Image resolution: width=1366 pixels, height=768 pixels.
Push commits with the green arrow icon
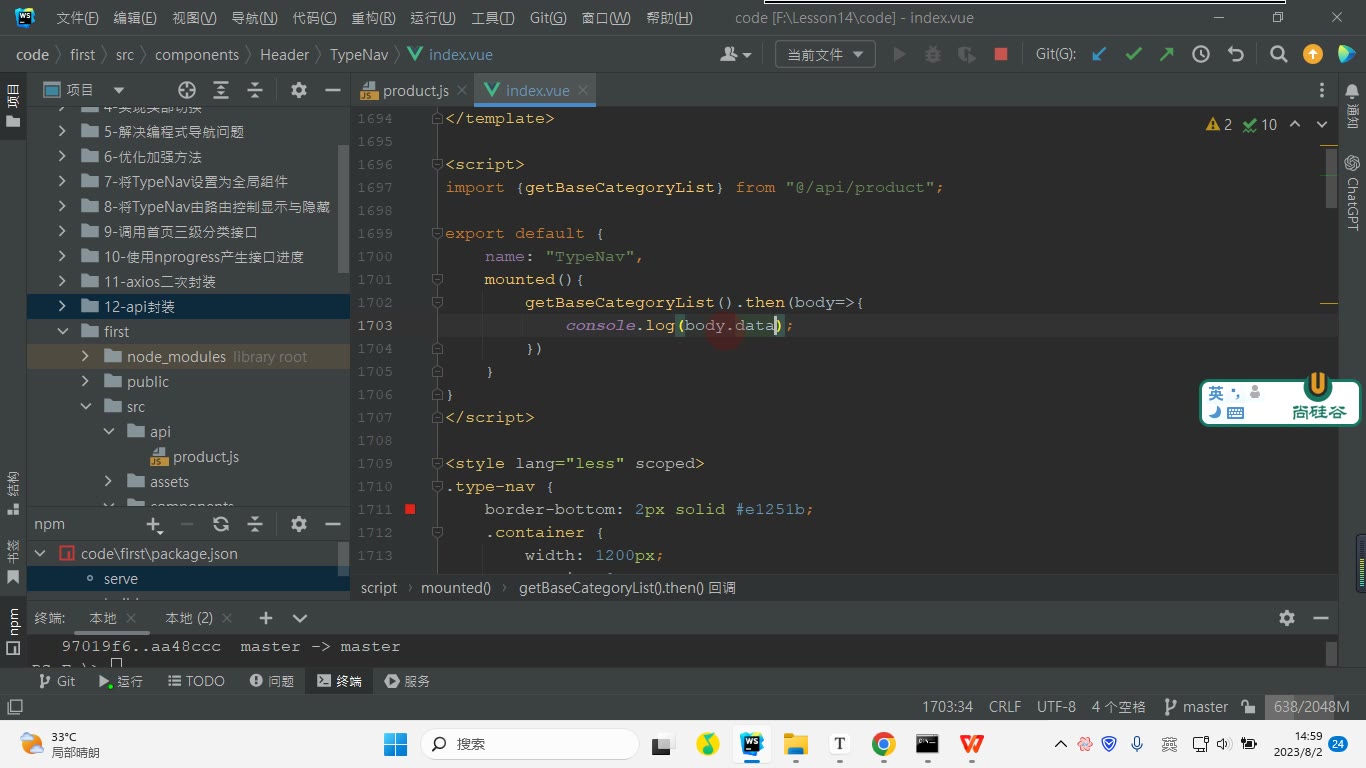1167,55
